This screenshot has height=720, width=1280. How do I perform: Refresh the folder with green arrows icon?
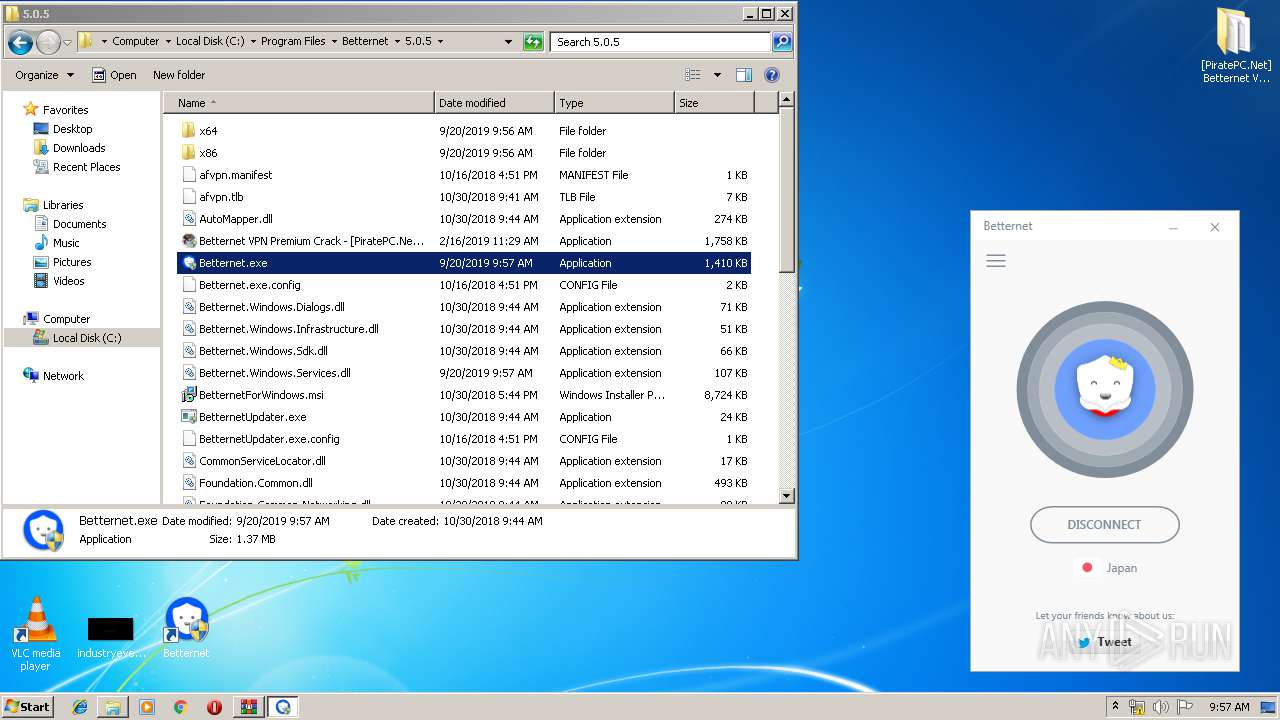533,42
